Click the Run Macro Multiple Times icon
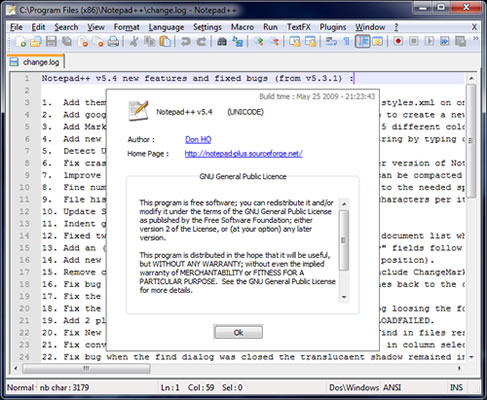Viewport: 487px width, 400px height. 445,42
